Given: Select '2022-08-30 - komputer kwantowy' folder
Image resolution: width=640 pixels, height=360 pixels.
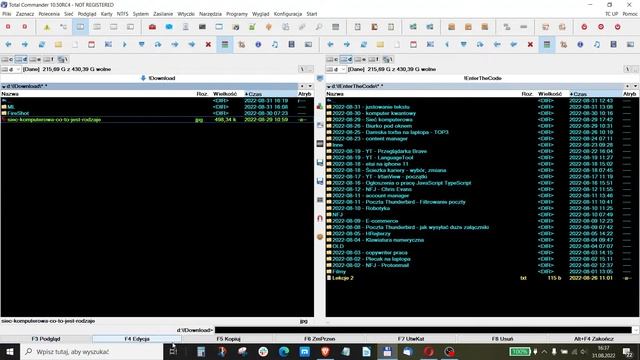Looking at the screenshot, I should (482, 113).
